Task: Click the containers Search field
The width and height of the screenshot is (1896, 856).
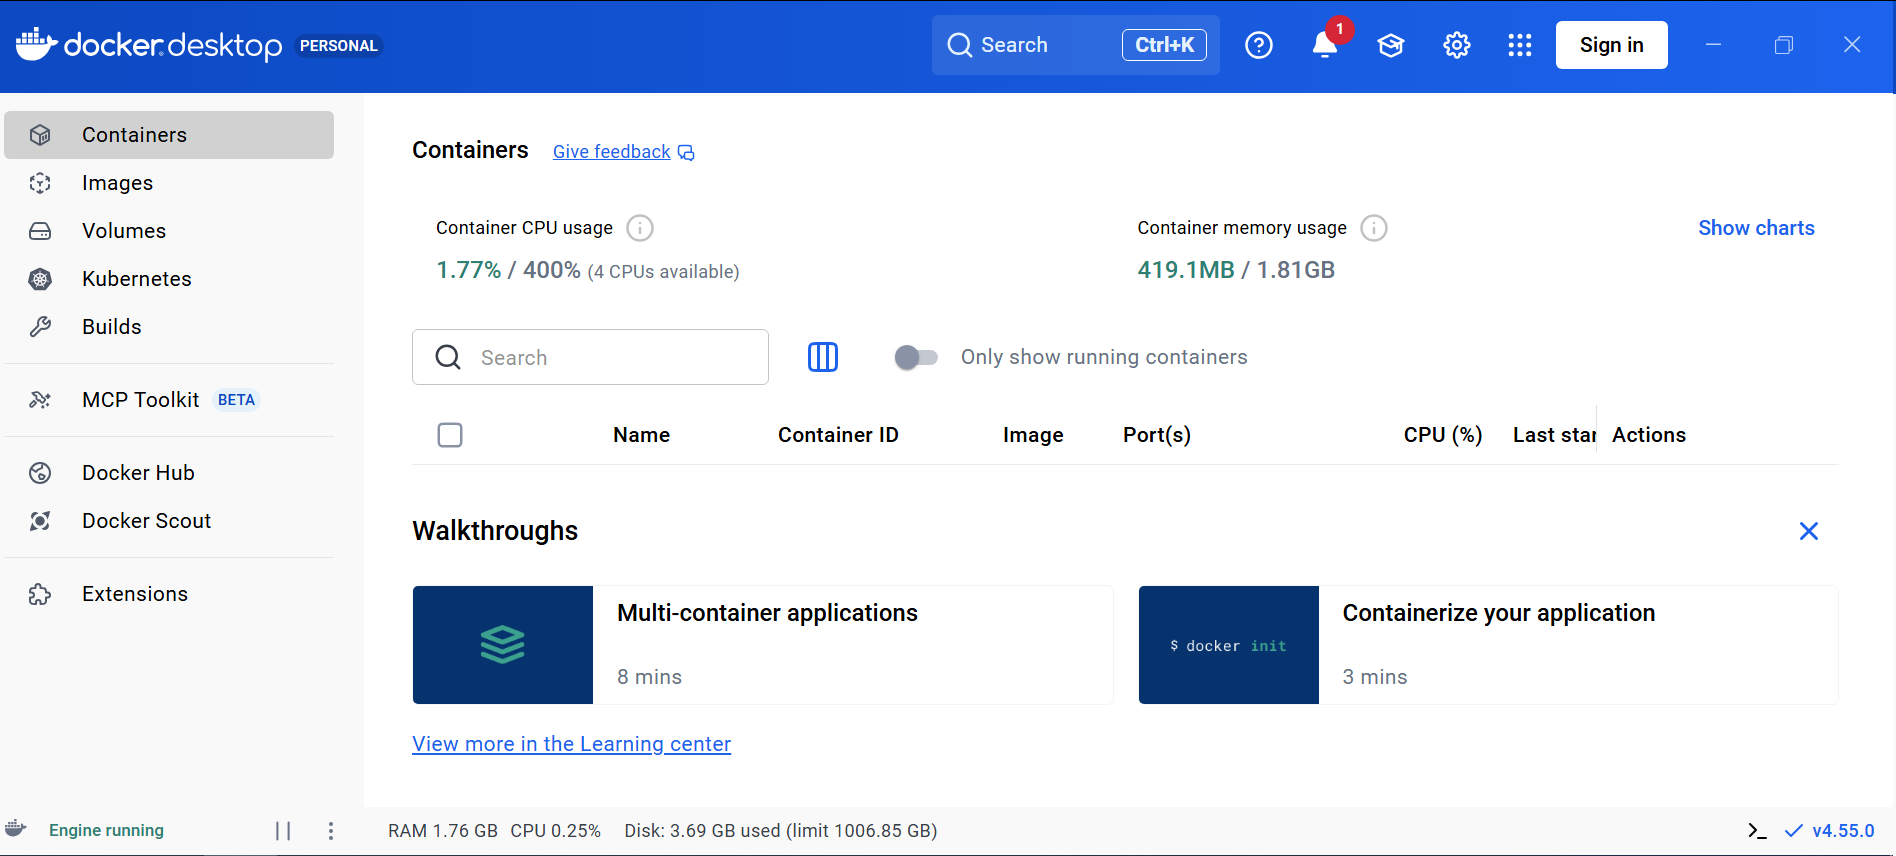Action: [590, 357]
